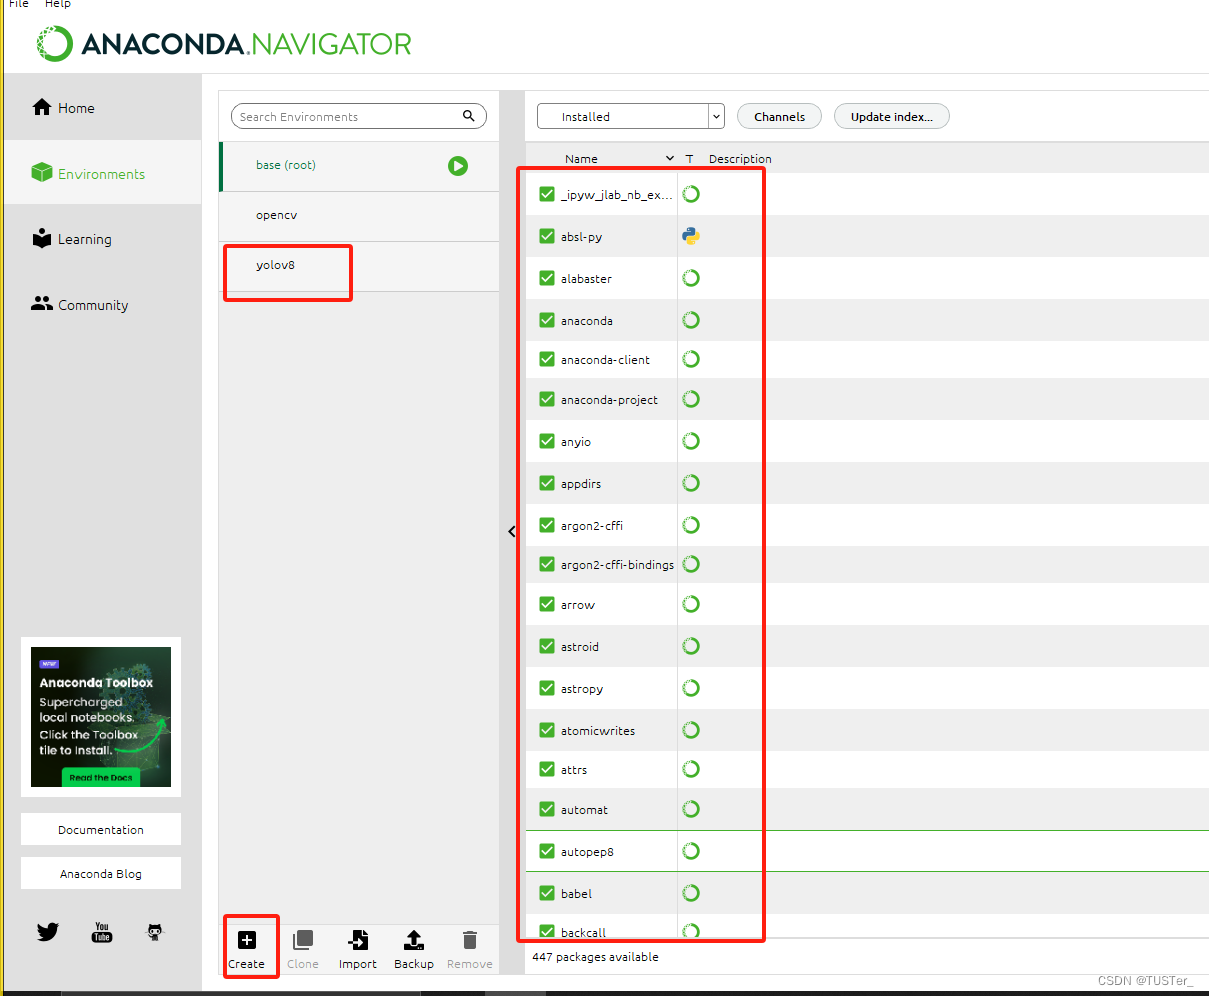The image size is (1209, 996).
Task: Uncheck the absl-py package checkbox
Action: 547,236
